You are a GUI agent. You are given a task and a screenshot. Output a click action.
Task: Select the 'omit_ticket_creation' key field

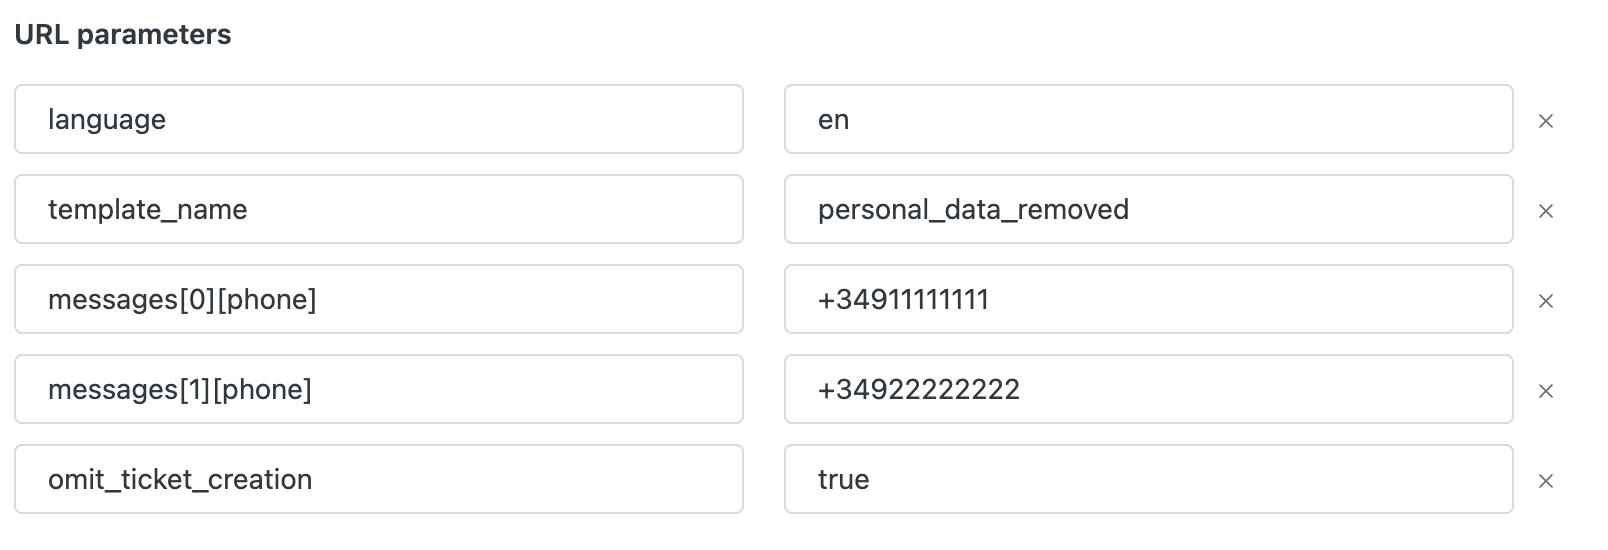coord(379,479)
